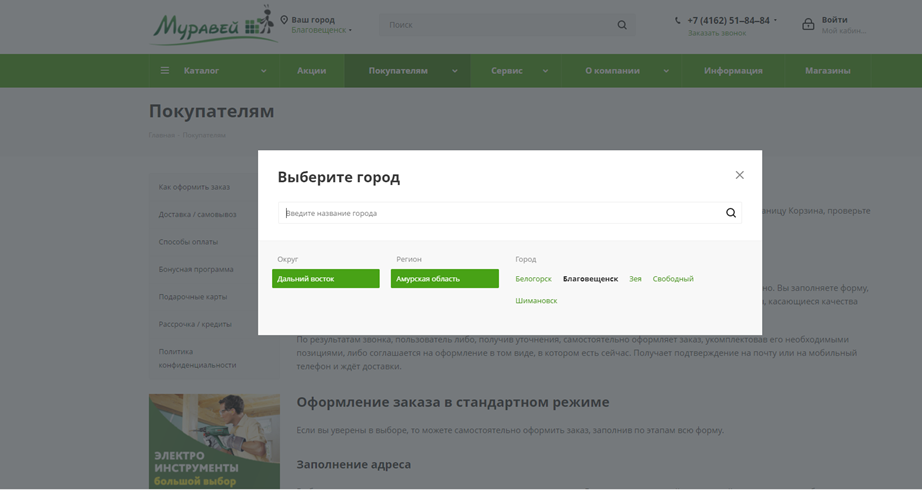
Task: Expand the Сервис dropdown arrow
Action: point(545,71)
